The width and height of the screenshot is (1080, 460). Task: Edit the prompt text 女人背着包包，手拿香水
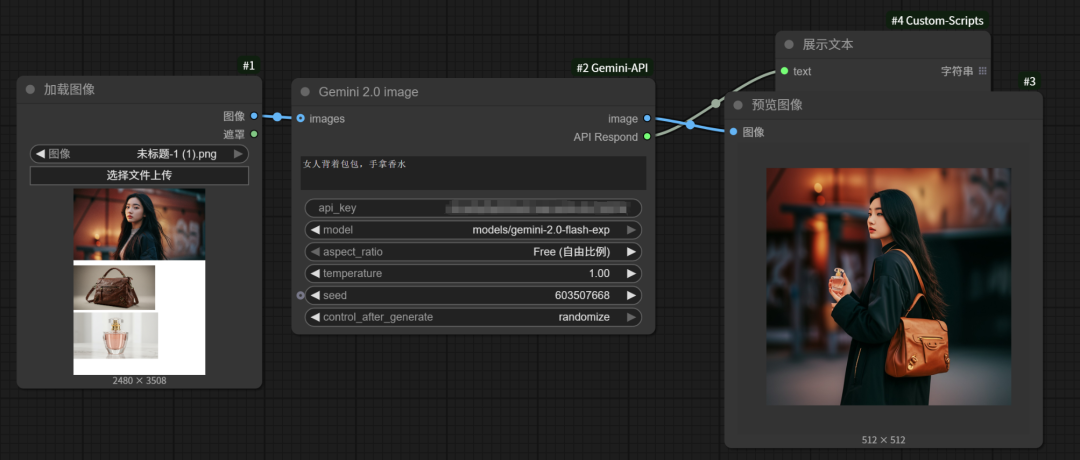[x=473, y=173]
